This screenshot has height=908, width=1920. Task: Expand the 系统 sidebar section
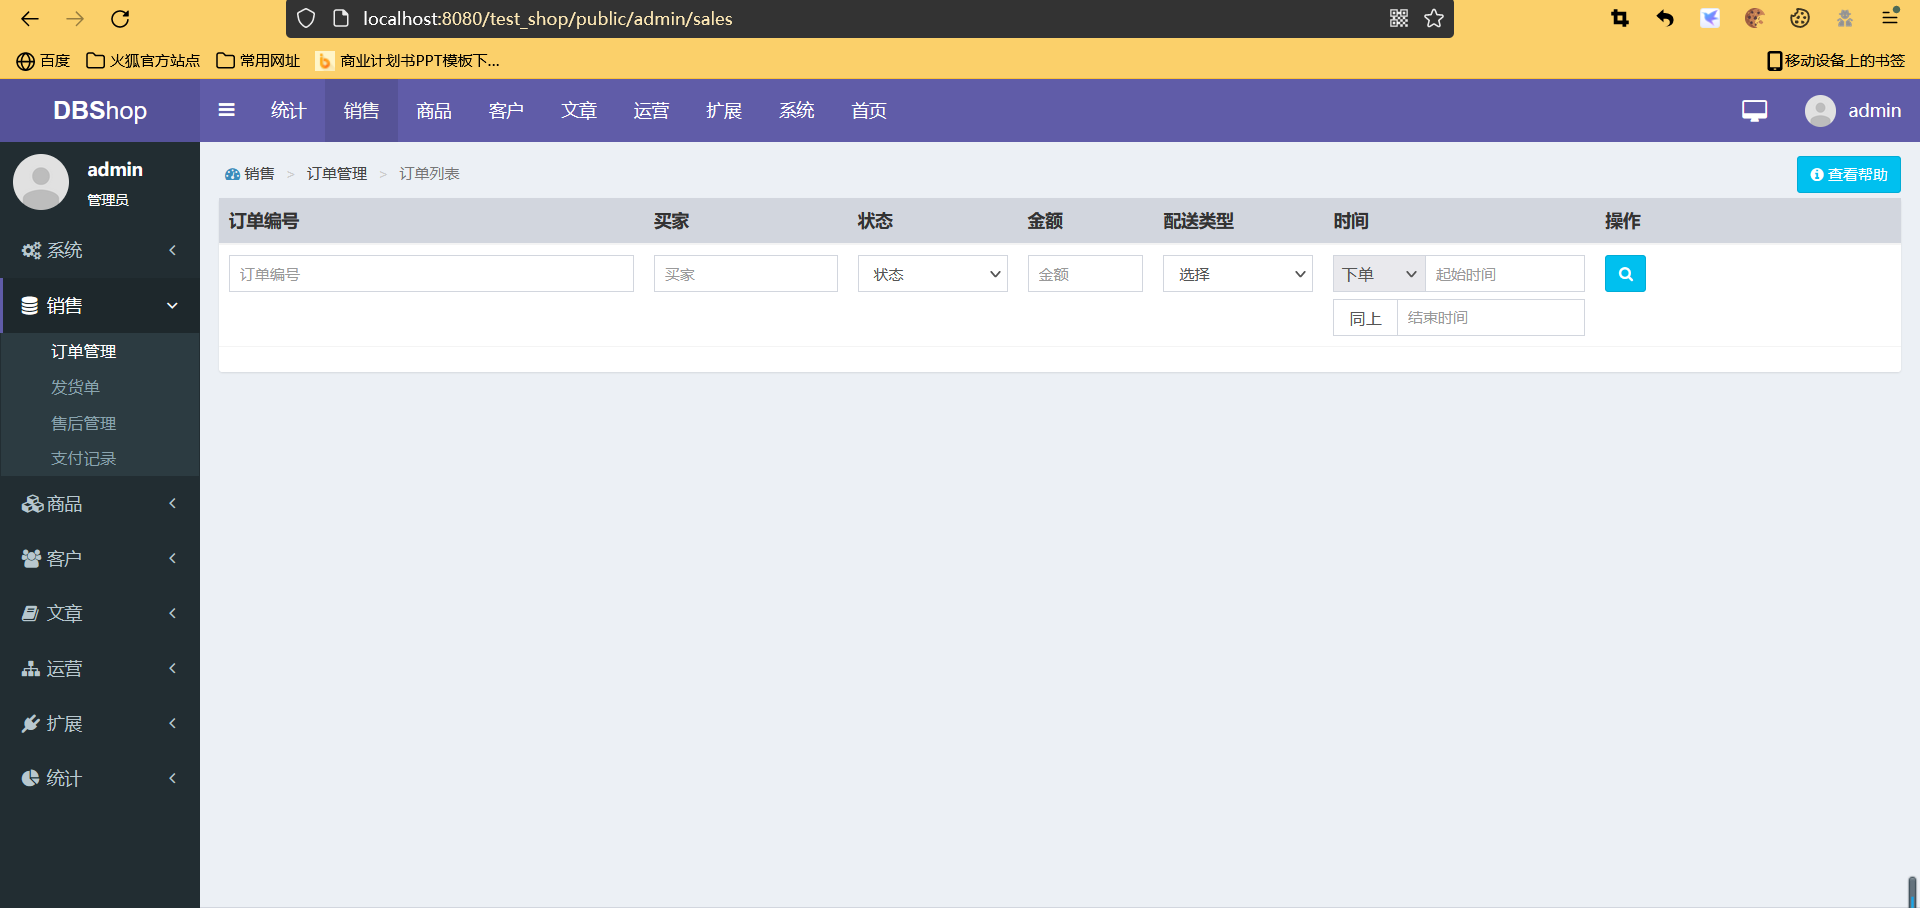[x=100, y=250]
